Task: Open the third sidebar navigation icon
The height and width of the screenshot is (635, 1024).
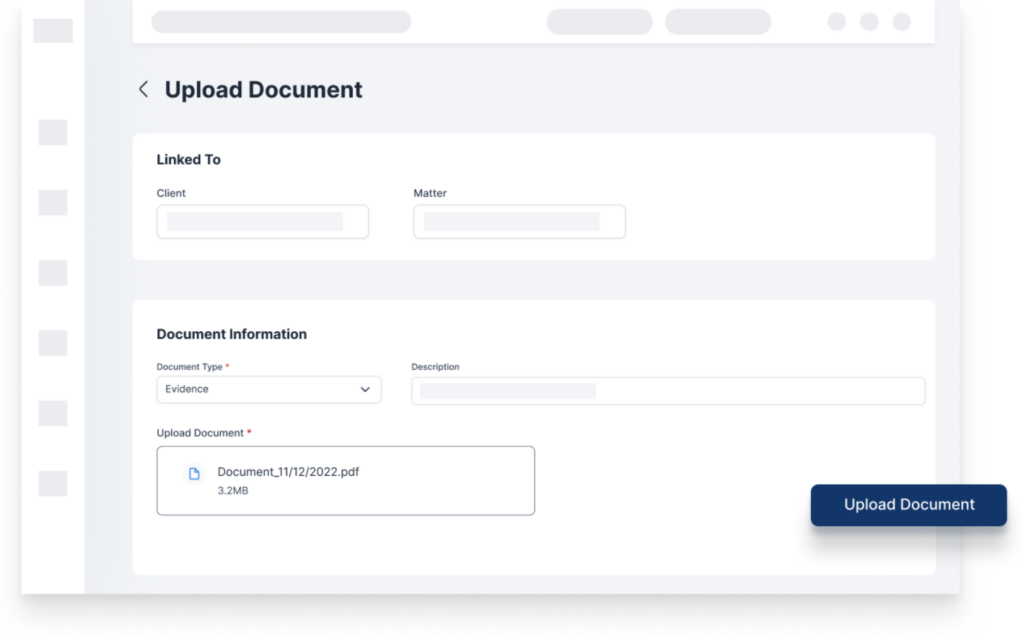Action: (x=53, y=273)
